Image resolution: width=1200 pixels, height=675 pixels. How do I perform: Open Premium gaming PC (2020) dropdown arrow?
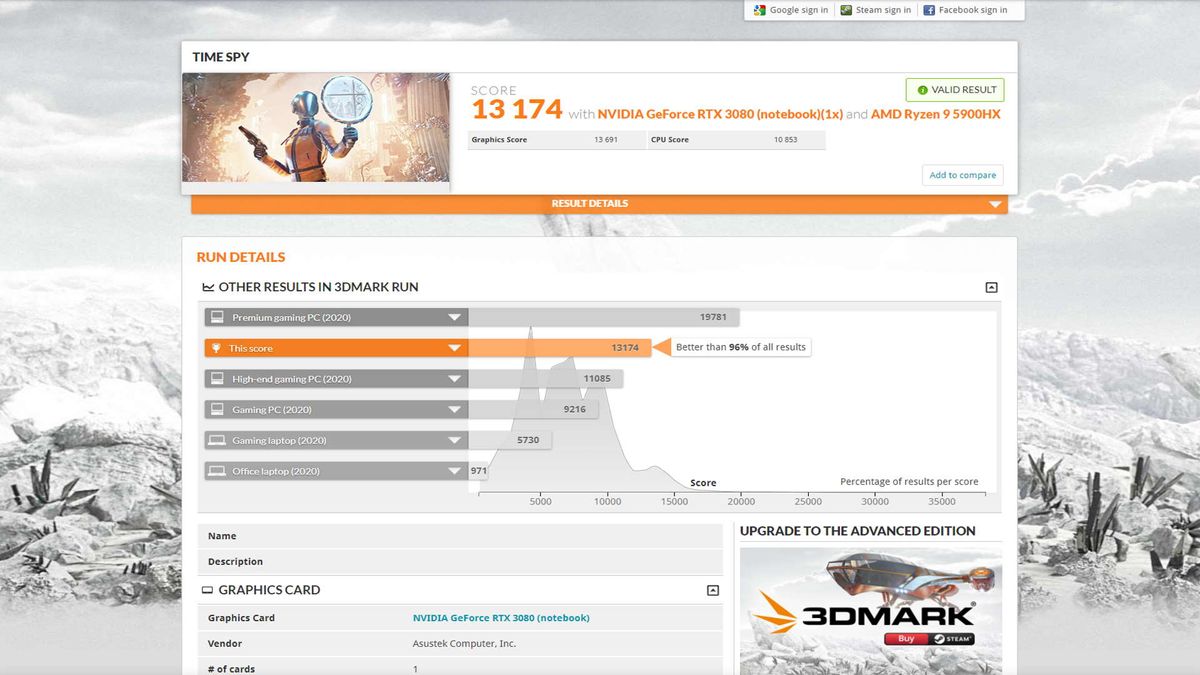click(x=455, y=317)
